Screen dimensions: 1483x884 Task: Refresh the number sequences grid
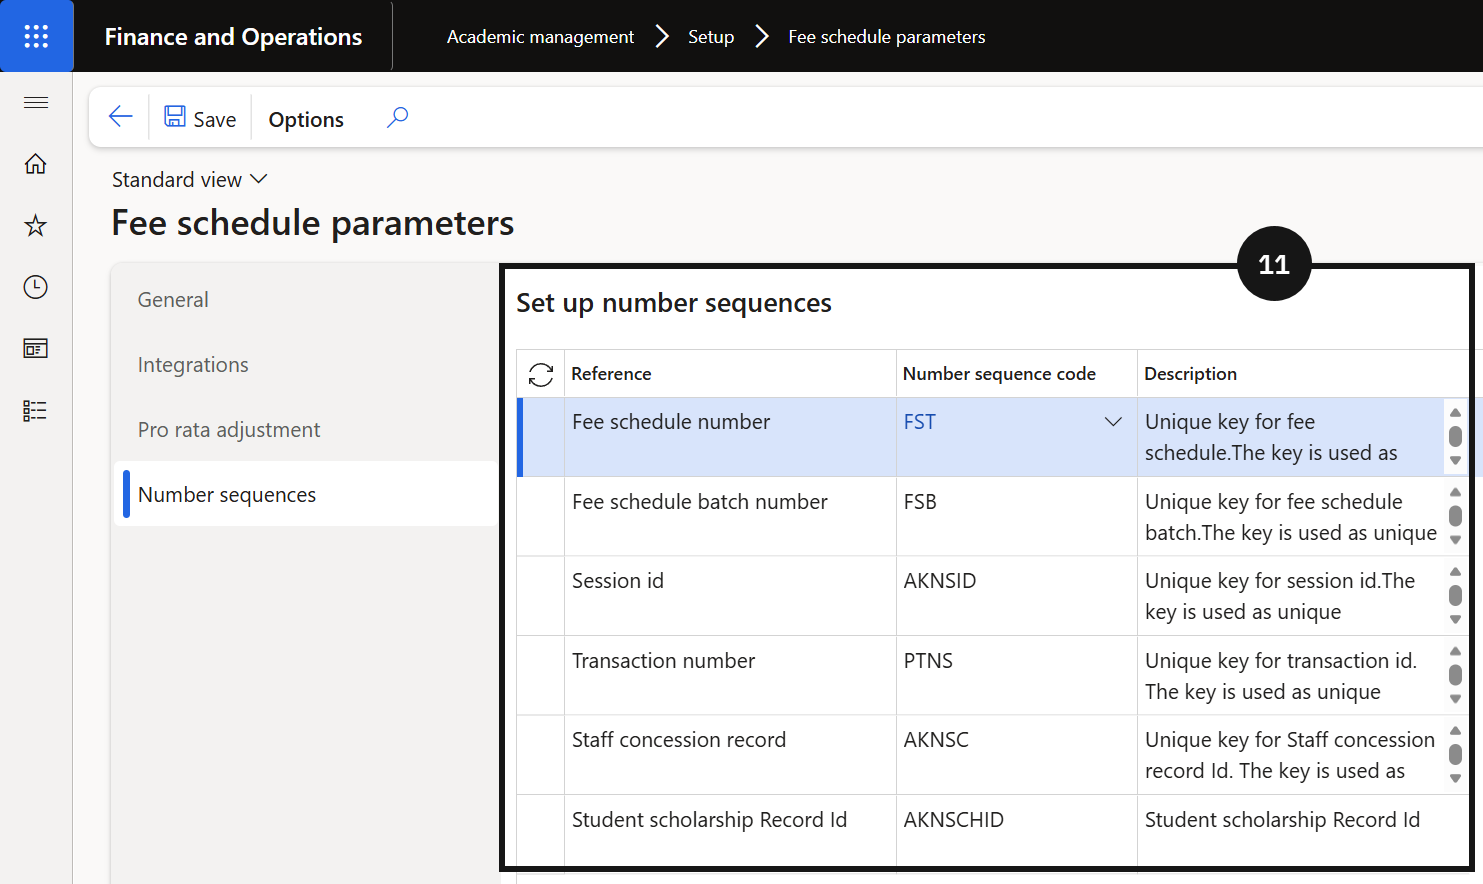[541, 375]
